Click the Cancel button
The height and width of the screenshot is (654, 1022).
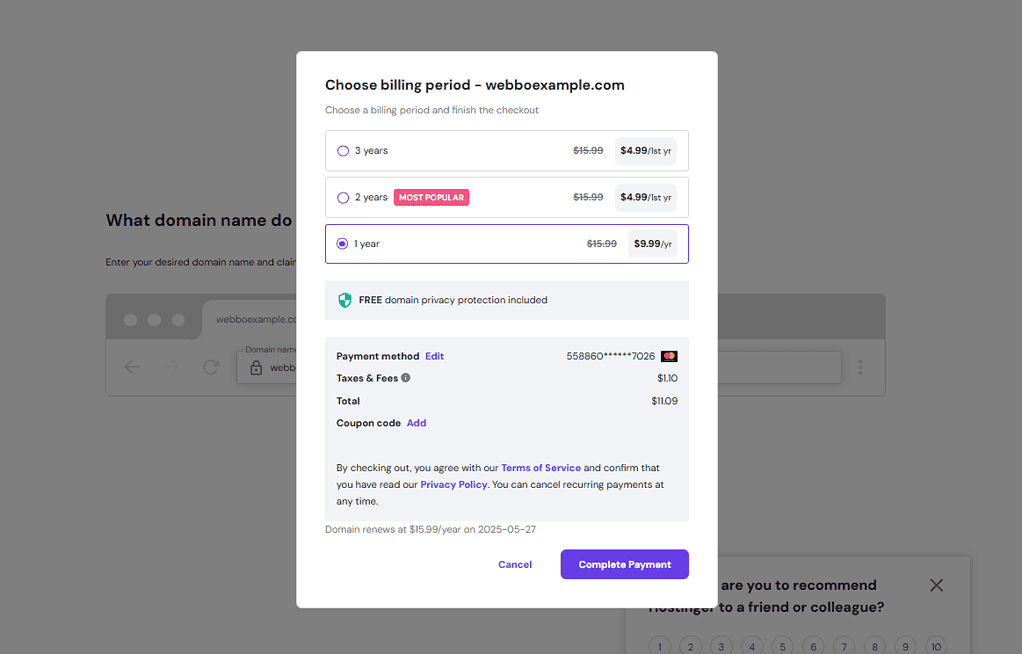click(515, 565)
